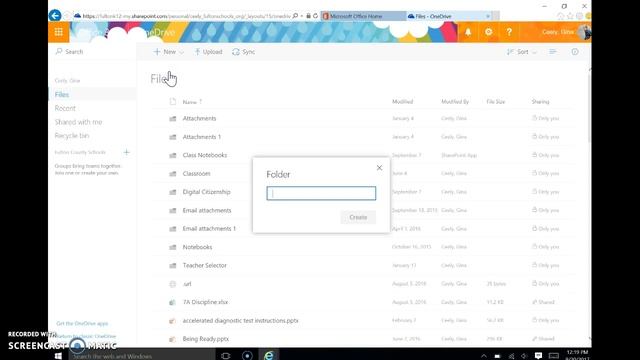Viewport: 640px width, 360px height.
Task: Click the Upload button
Action: 209,52
